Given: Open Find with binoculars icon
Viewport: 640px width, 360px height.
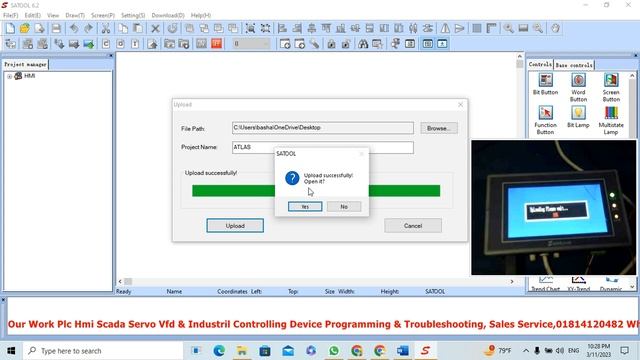Looking at the screenshot, I should point(363,44).
